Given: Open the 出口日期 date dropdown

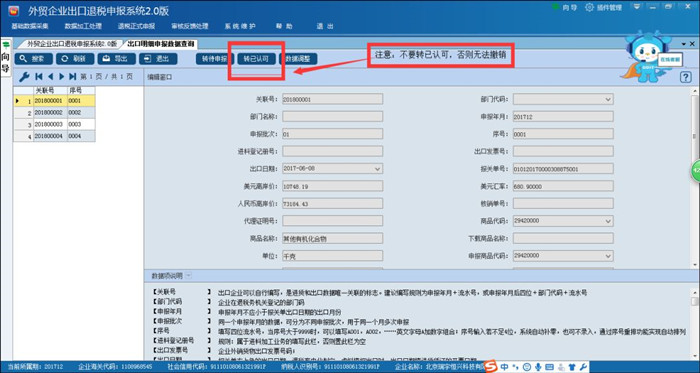Looking at the screenshot, I should point(377,169).
